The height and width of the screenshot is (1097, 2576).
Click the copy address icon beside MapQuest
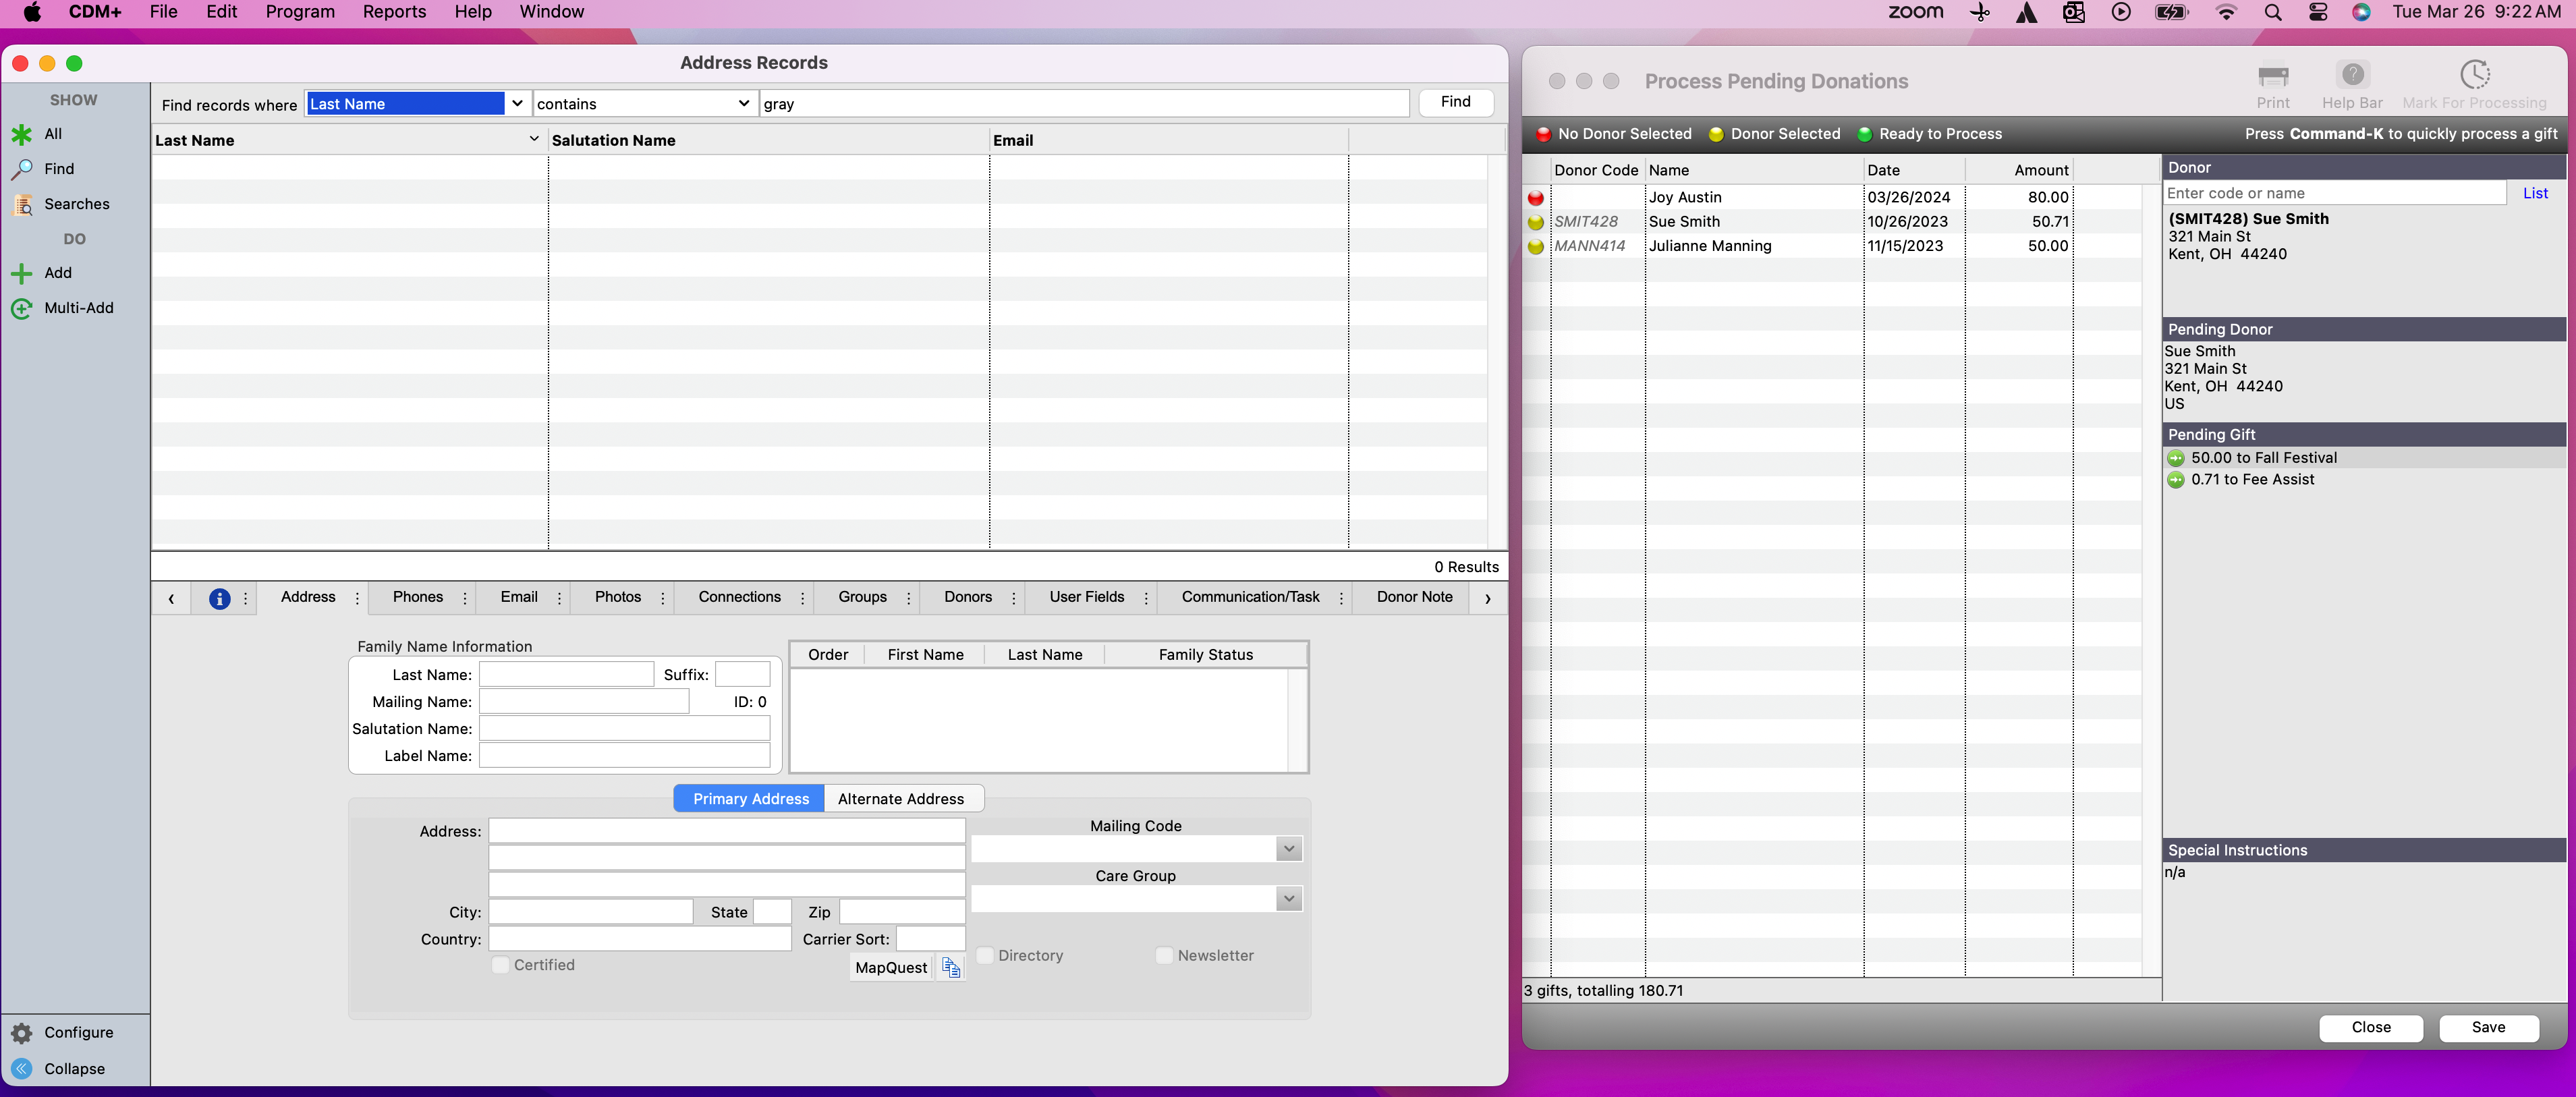950,967
